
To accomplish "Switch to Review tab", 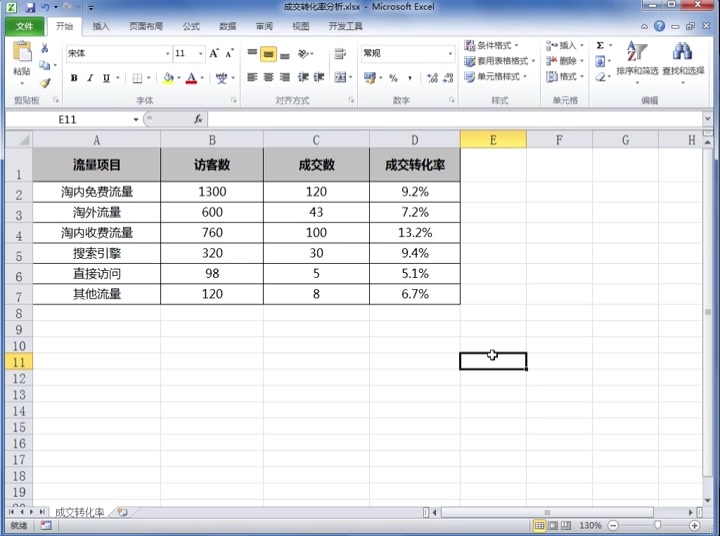I will [x=264, y=26].
